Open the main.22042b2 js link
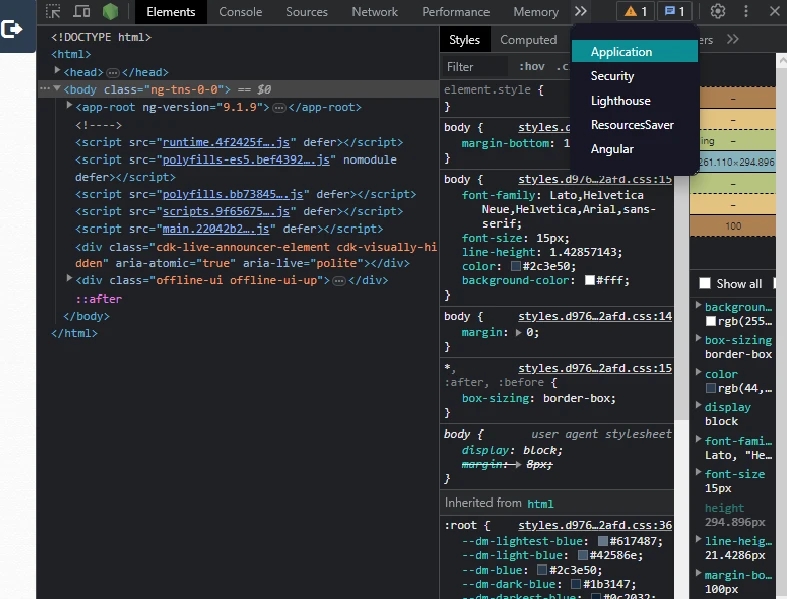This screenshot has width=787, height=599. tap(216, 229)
